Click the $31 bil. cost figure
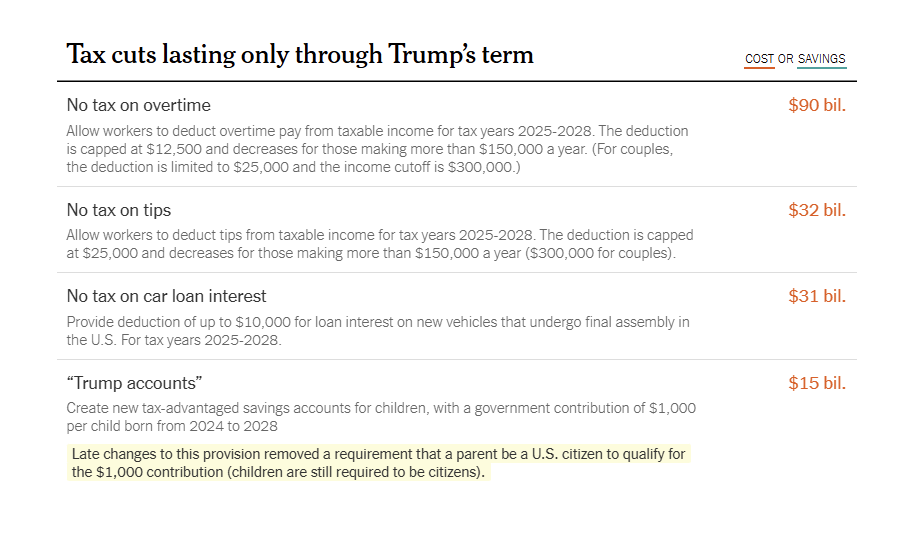Image resolution: width=923 pixels, height=533 pixels. (x=817, y=296)
